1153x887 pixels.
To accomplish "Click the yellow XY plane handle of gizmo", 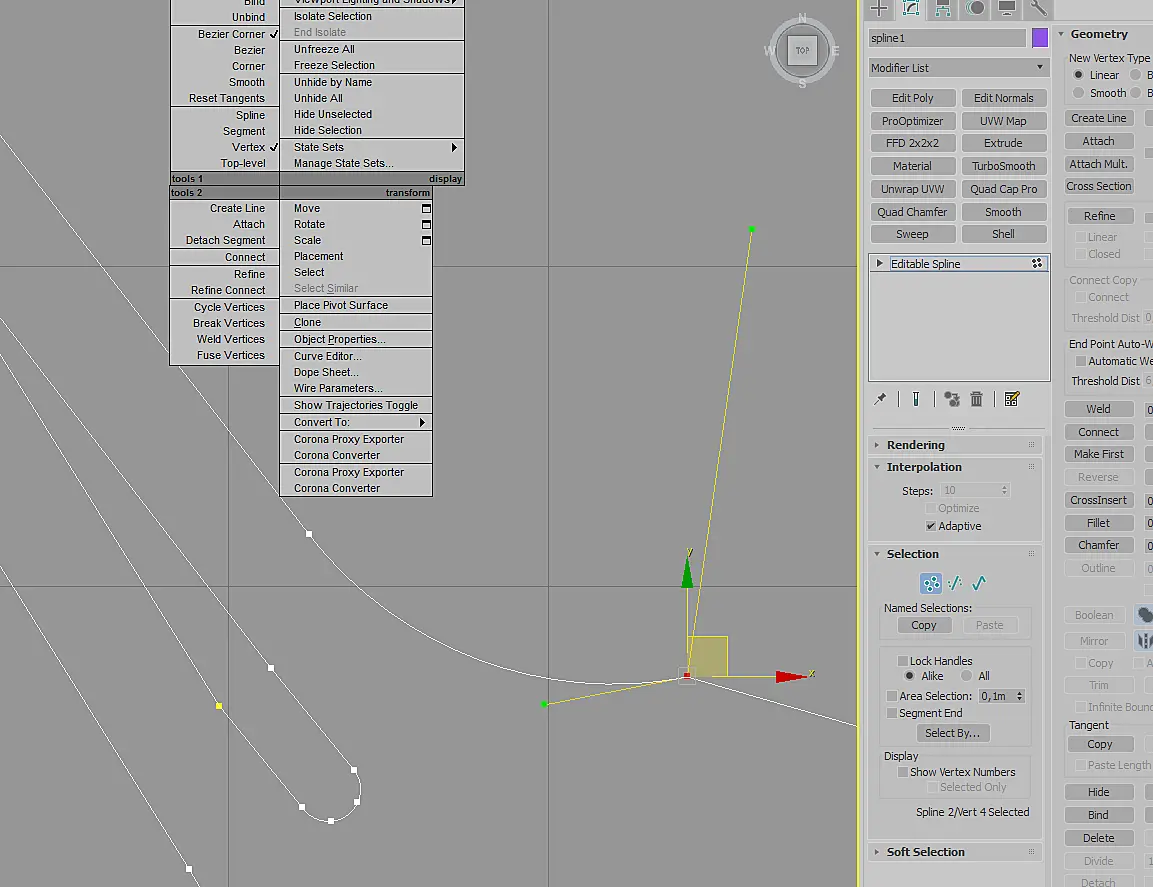I will tap(709, 656).
